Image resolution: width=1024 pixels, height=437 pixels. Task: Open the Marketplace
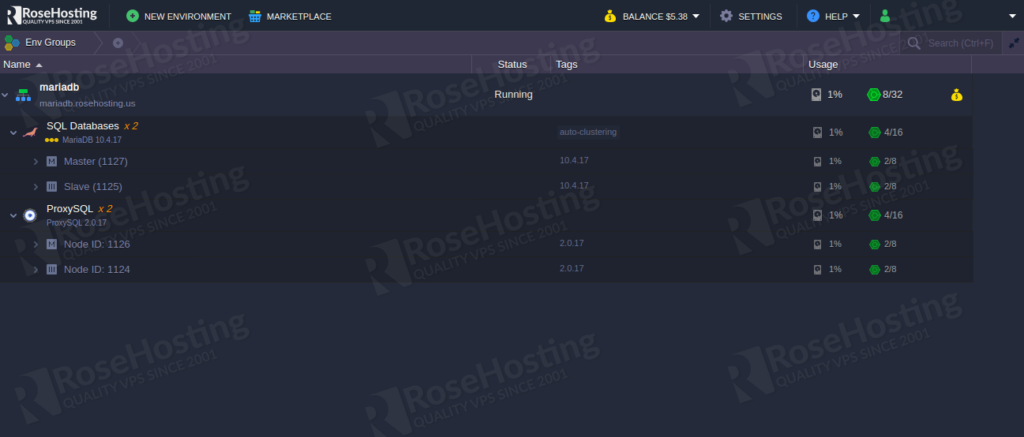point(289,16)
